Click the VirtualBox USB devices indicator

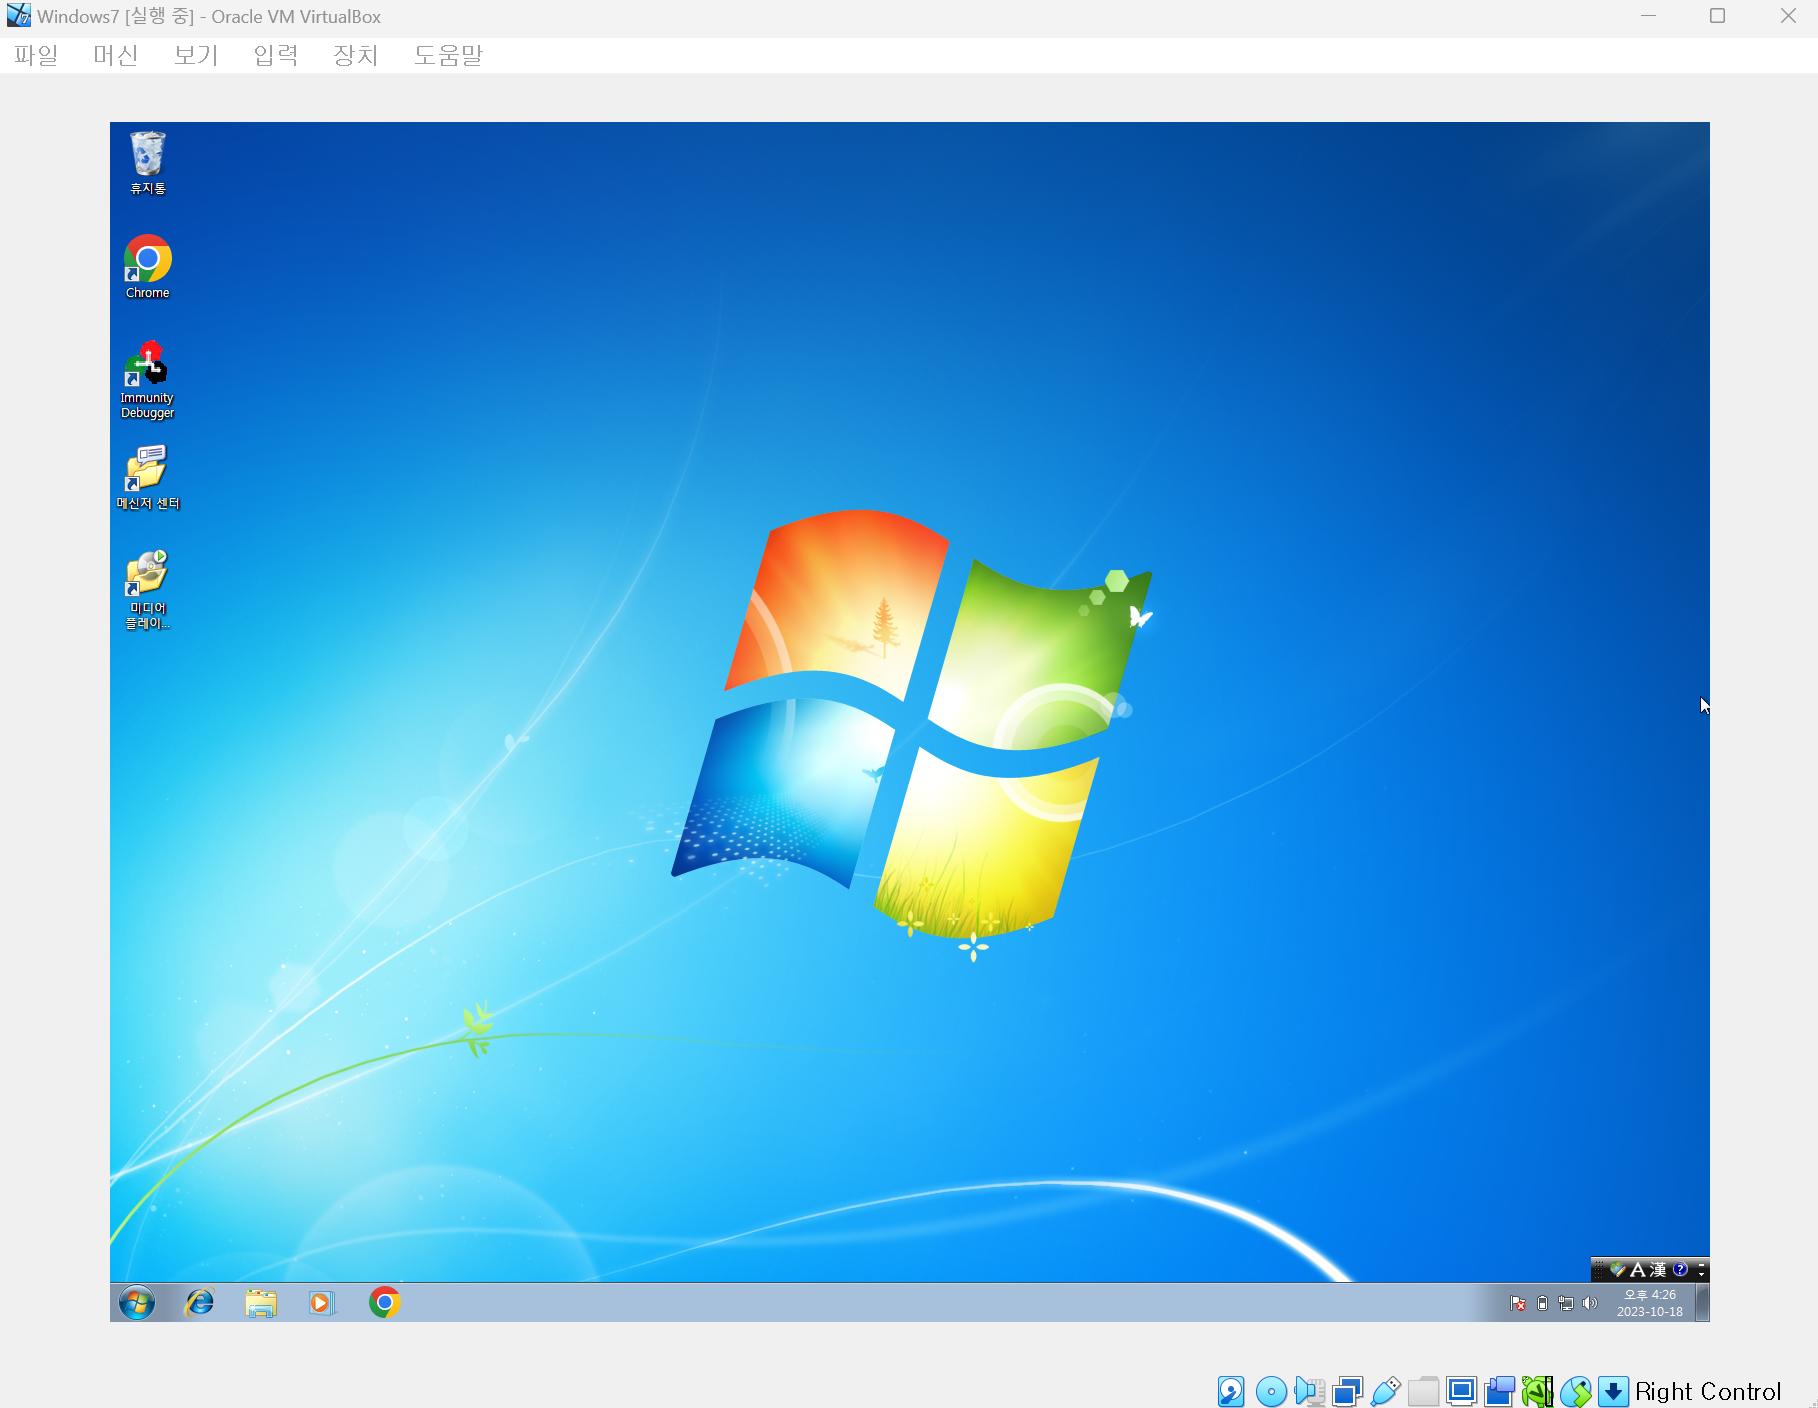1385,1391
